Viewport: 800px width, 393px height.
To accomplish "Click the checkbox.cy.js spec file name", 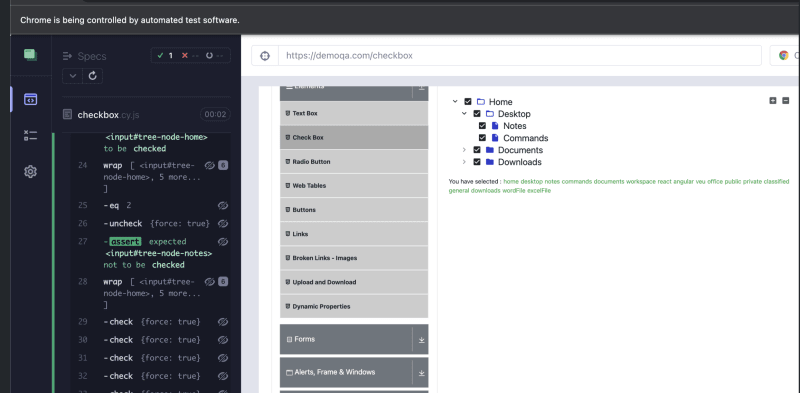I will [x=108, y=115].
